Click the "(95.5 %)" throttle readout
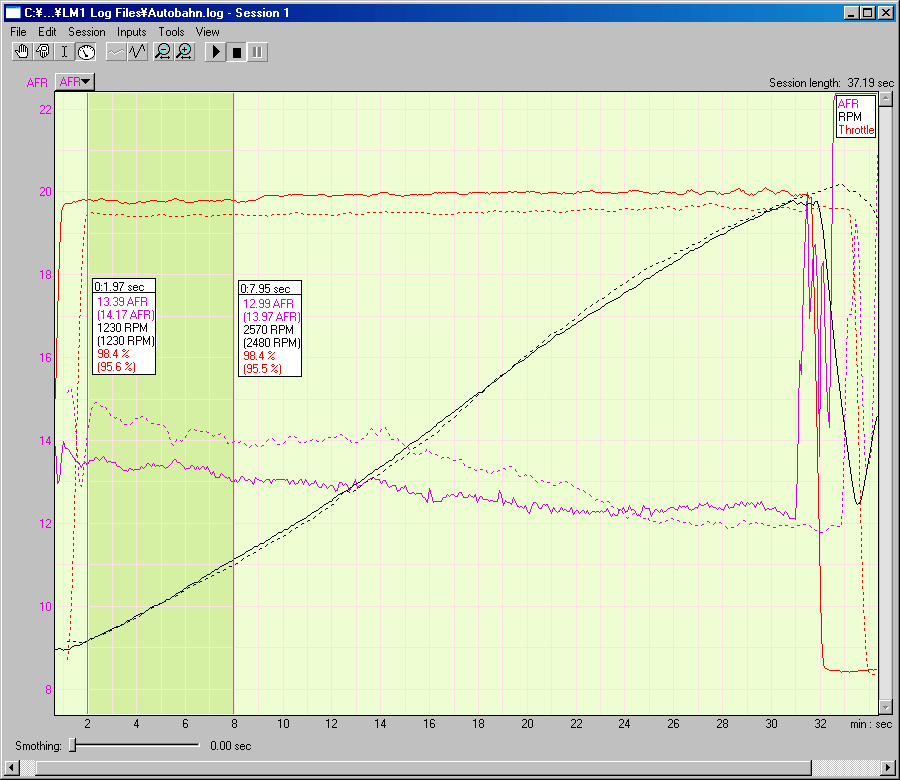The image size is (900, 780). pos(262,369)
